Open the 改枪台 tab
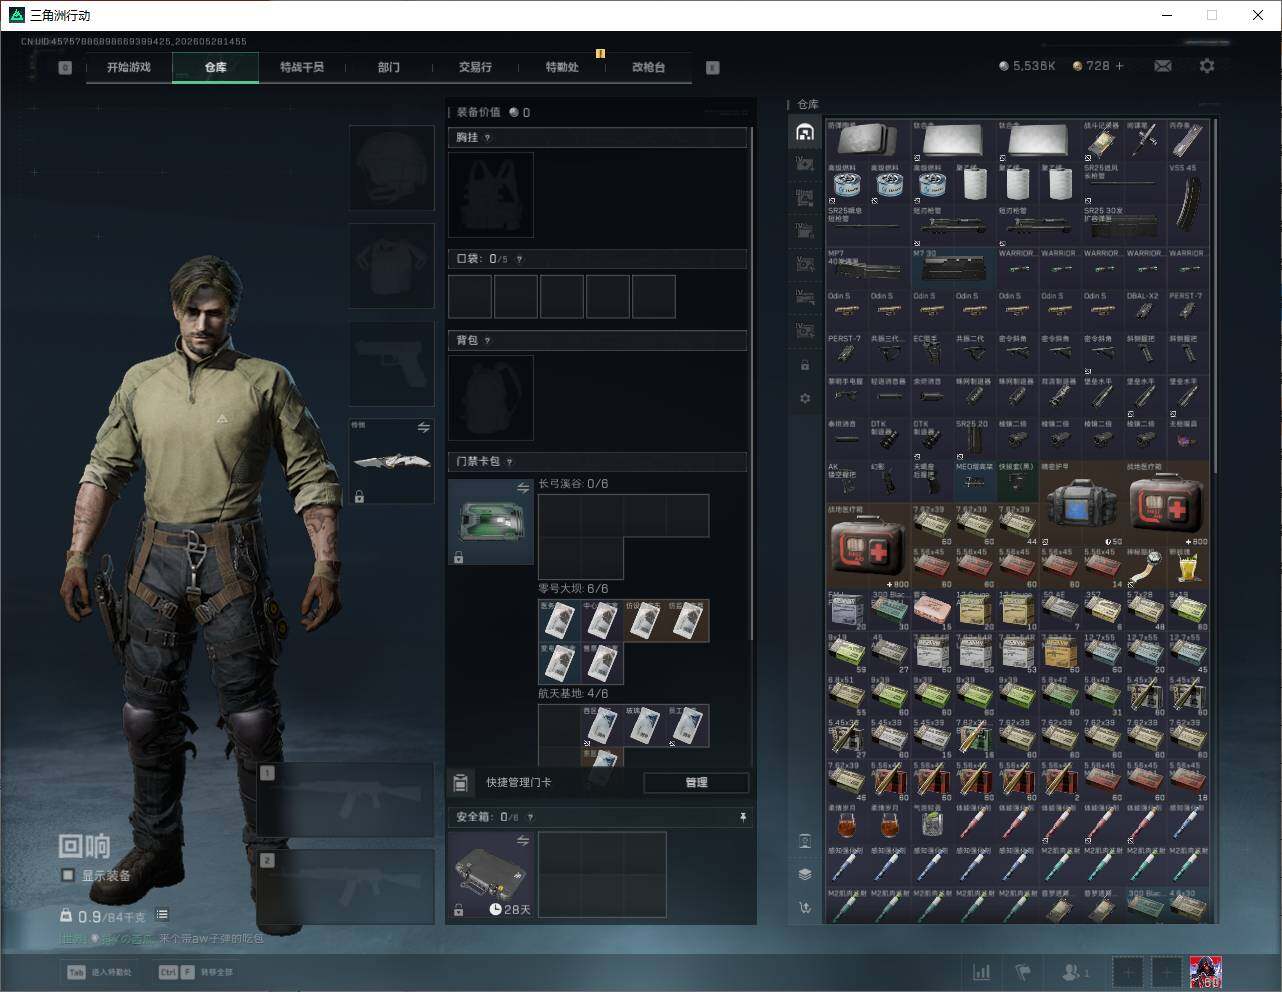1282x992 pixels. click(x=648, y=68)
